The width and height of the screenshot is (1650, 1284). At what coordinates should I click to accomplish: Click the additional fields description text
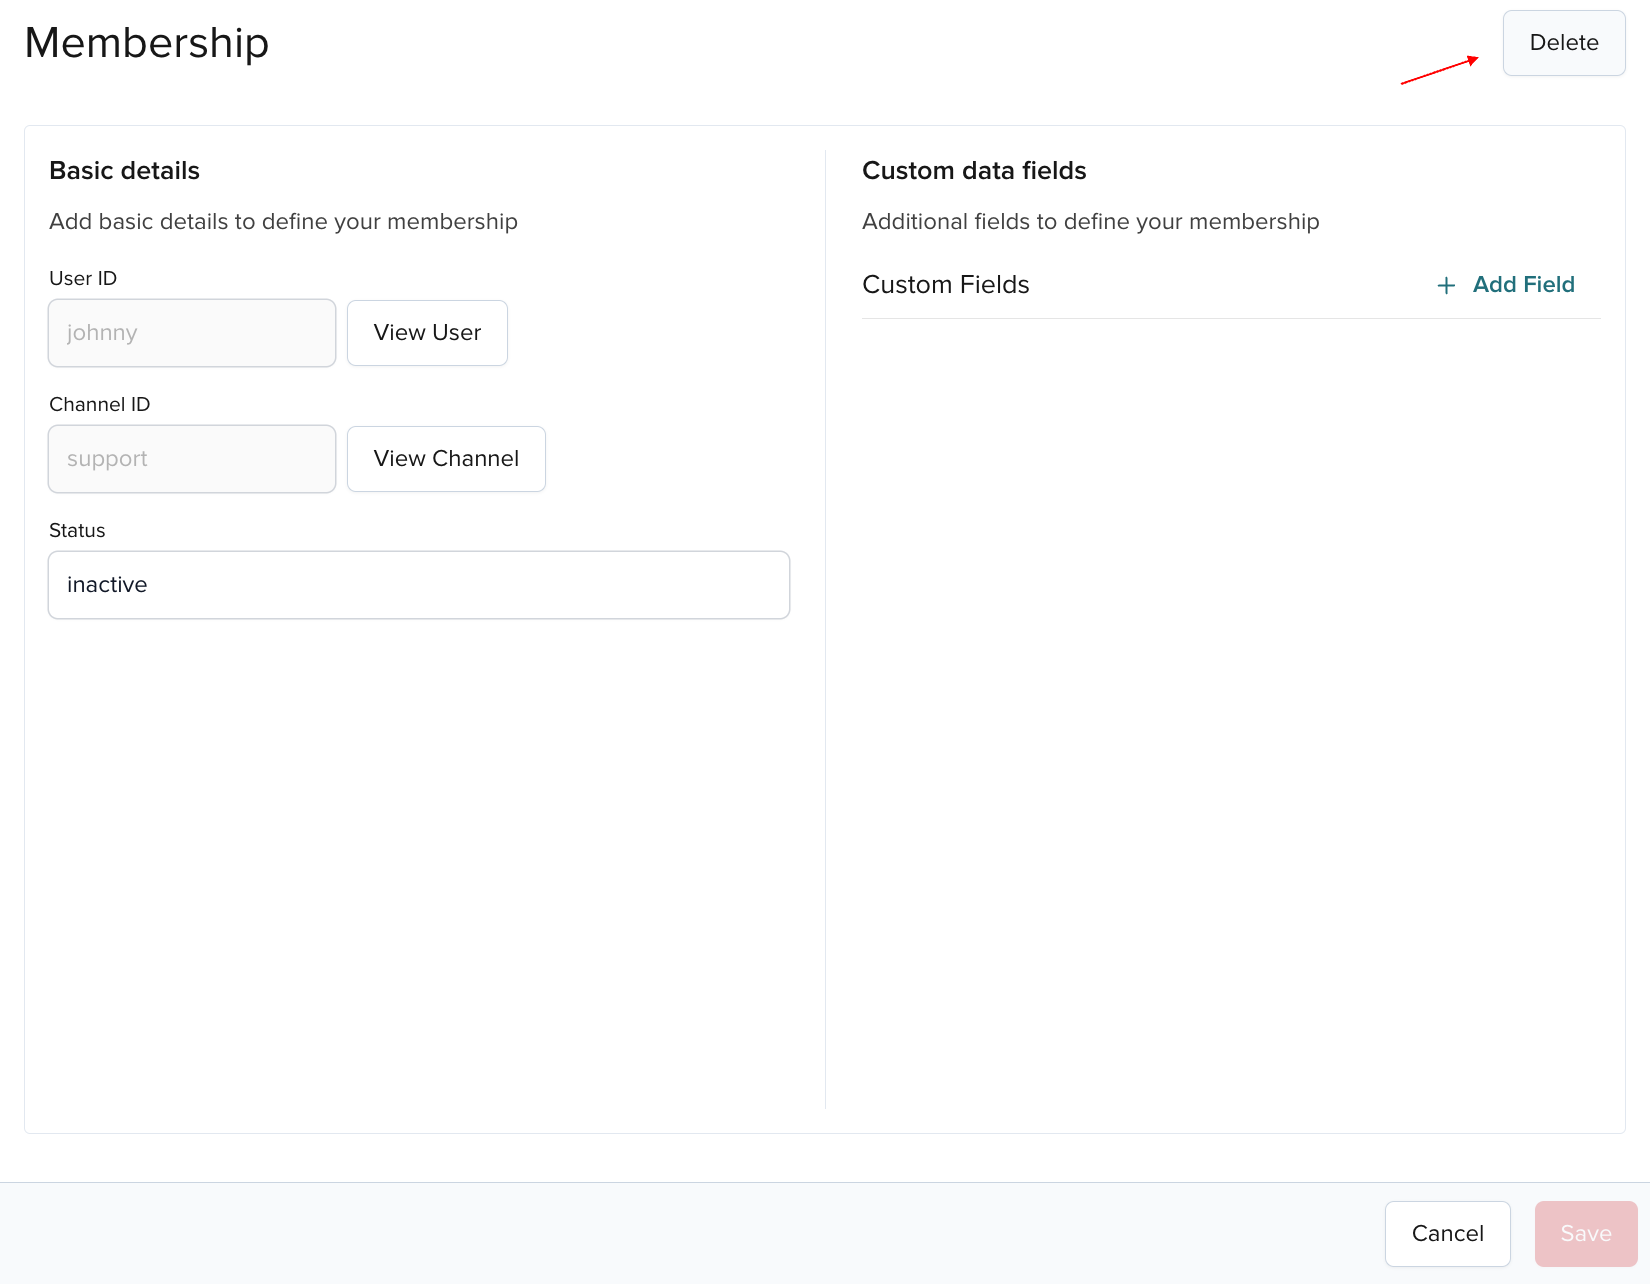coord(1090,221)
